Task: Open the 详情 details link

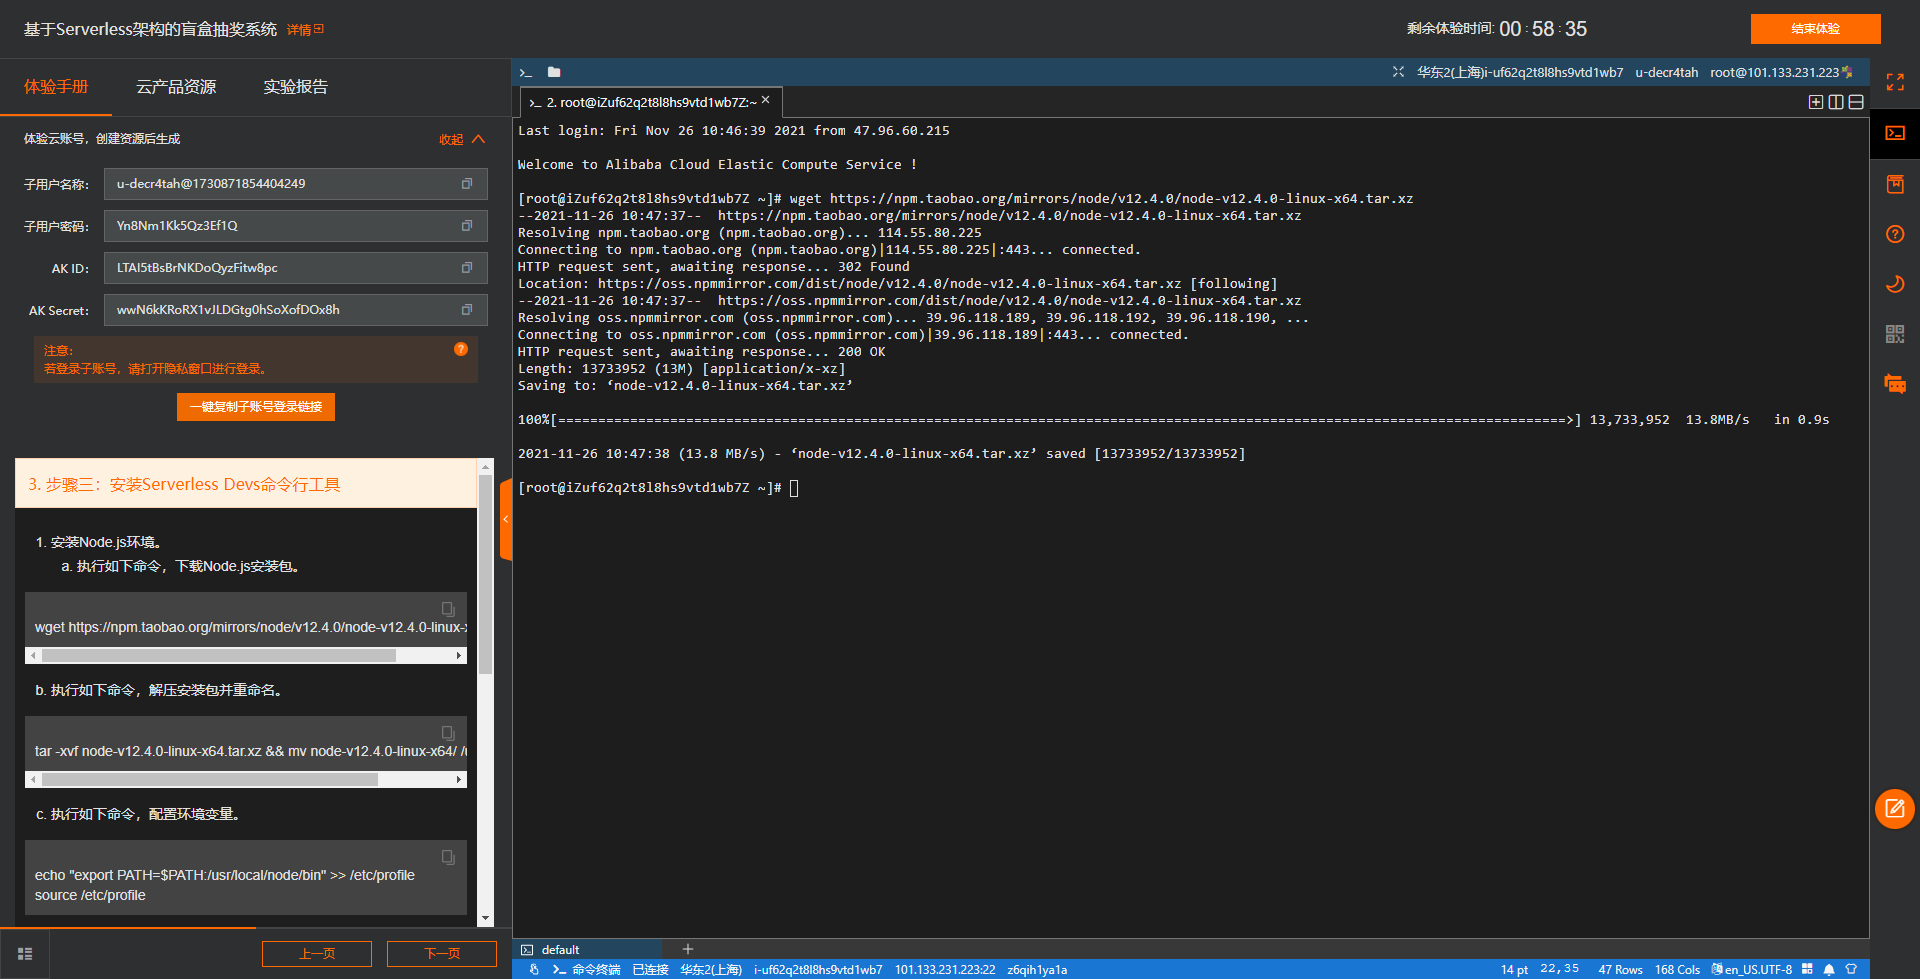Action: coord(305,30)
